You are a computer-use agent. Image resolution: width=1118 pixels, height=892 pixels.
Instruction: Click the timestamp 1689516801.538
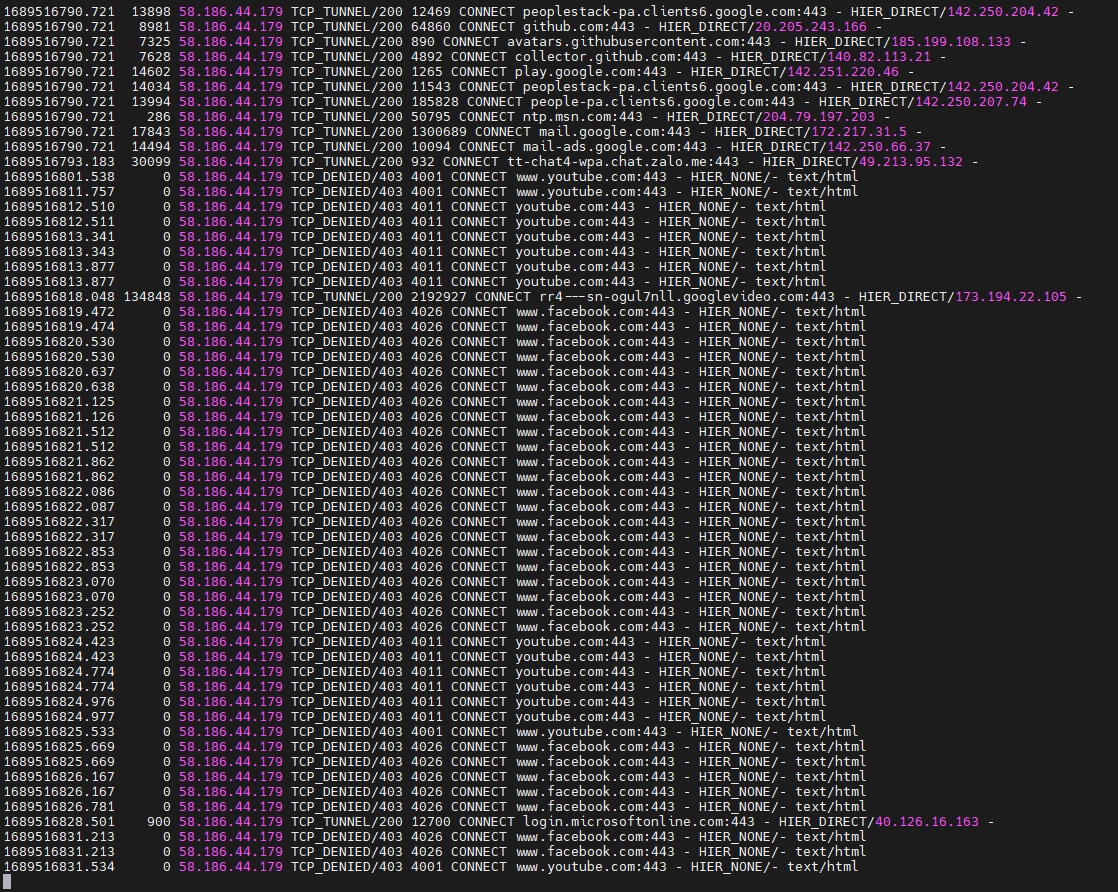[58, 177]
